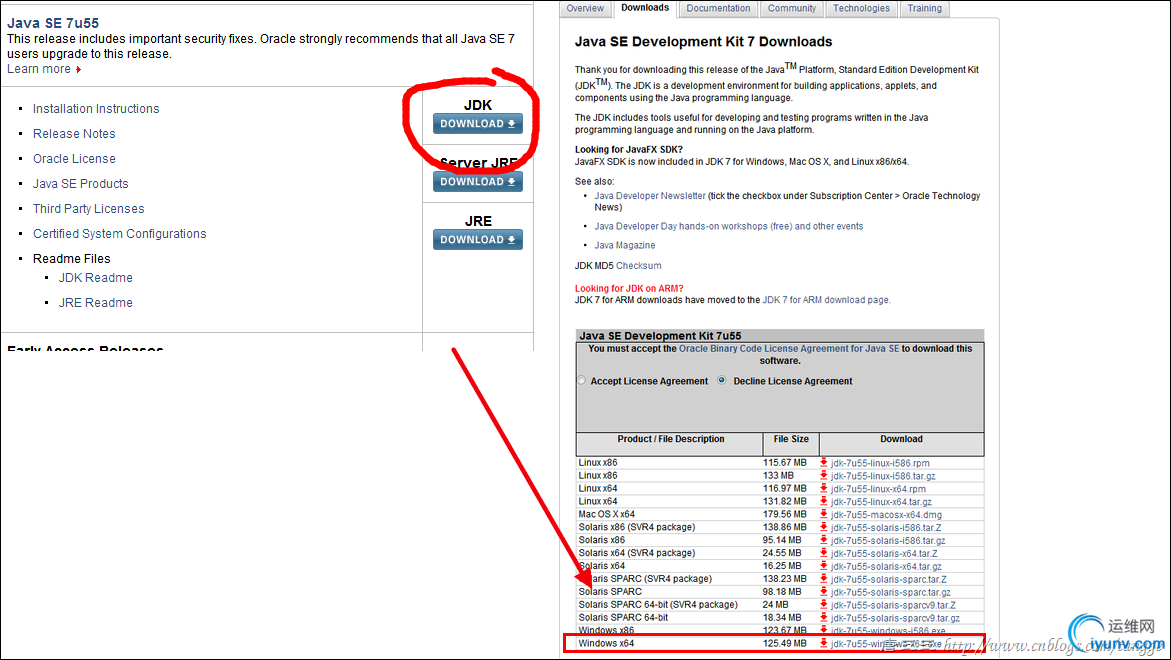Open the Community tab

[x=792, y=8]
